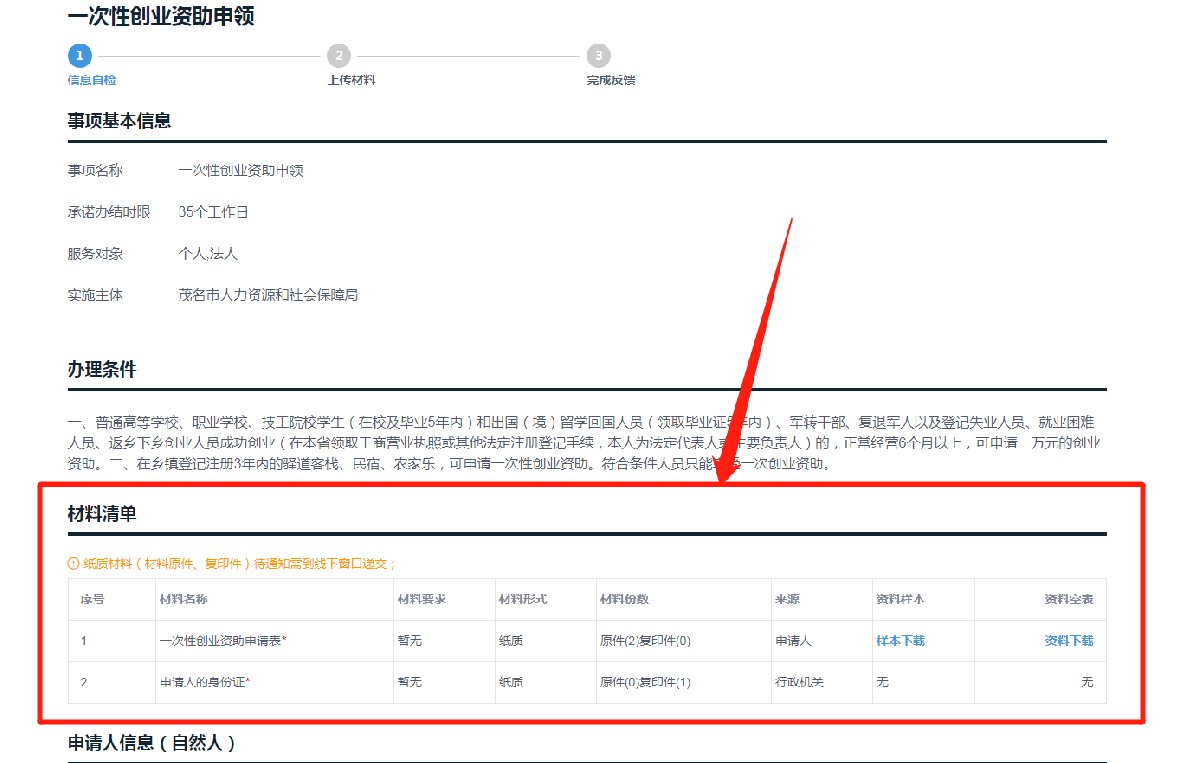The width and height of the screenshot is (1200, 763).
Task: Click the 材料清单 section heading
Action: click(x=102, y=515)
